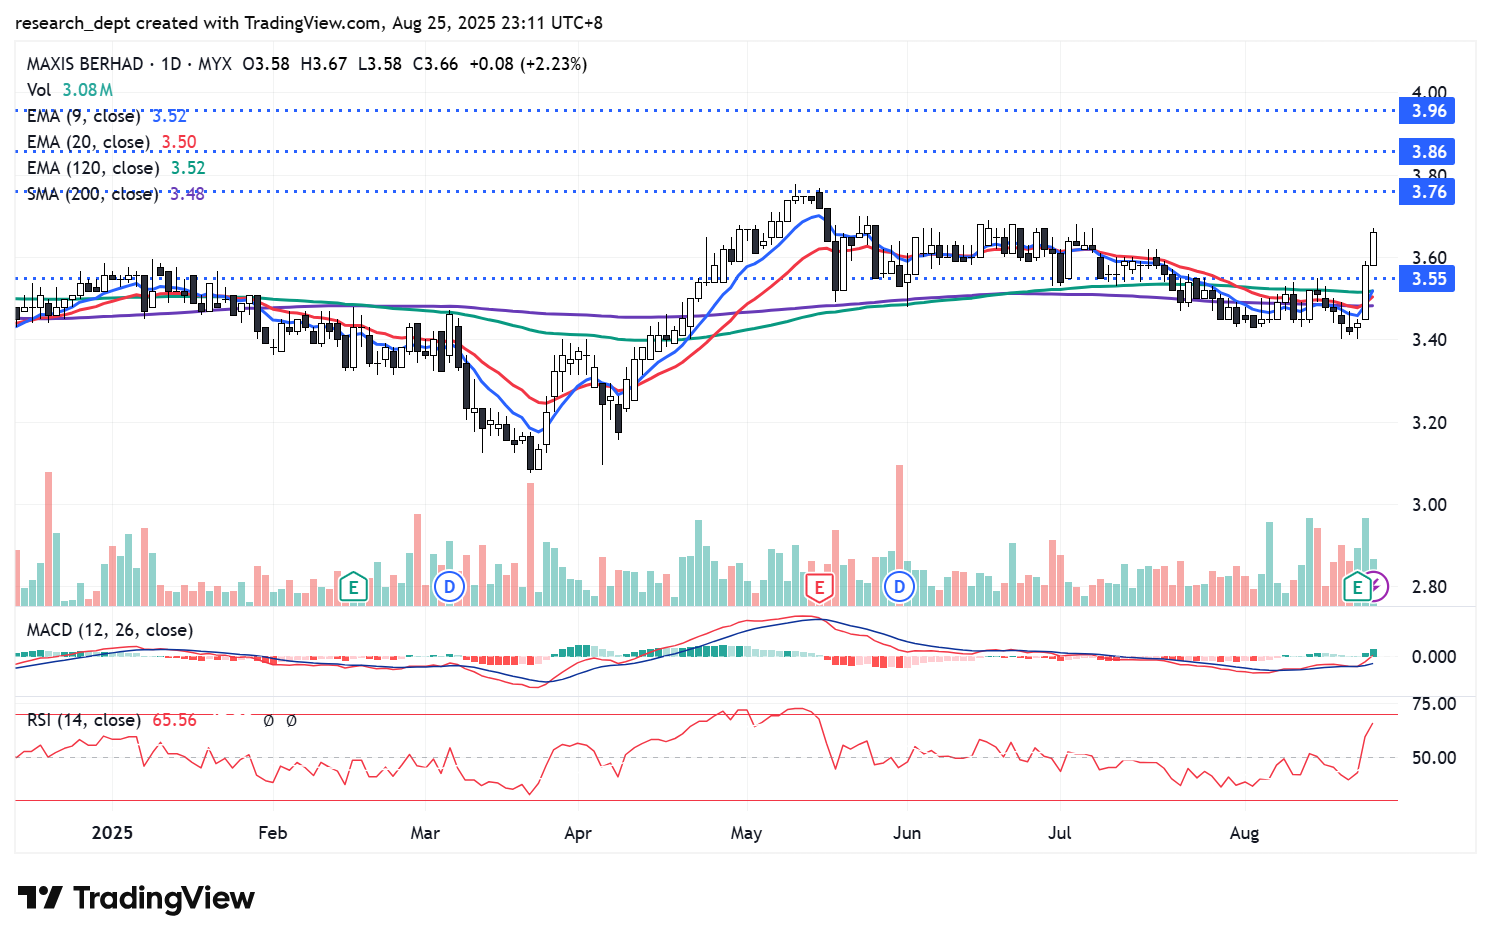Click the dividend D marker before June

(x=899, y=587)
